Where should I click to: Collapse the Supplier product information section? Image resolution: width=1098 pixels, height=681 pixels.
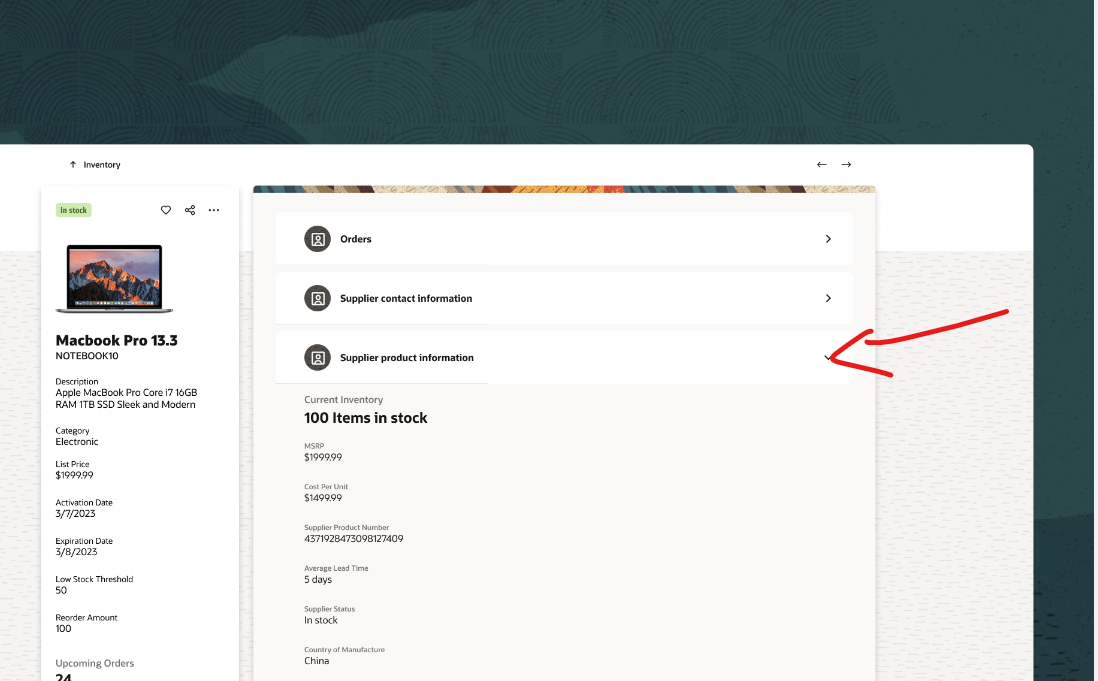(828, 357)
